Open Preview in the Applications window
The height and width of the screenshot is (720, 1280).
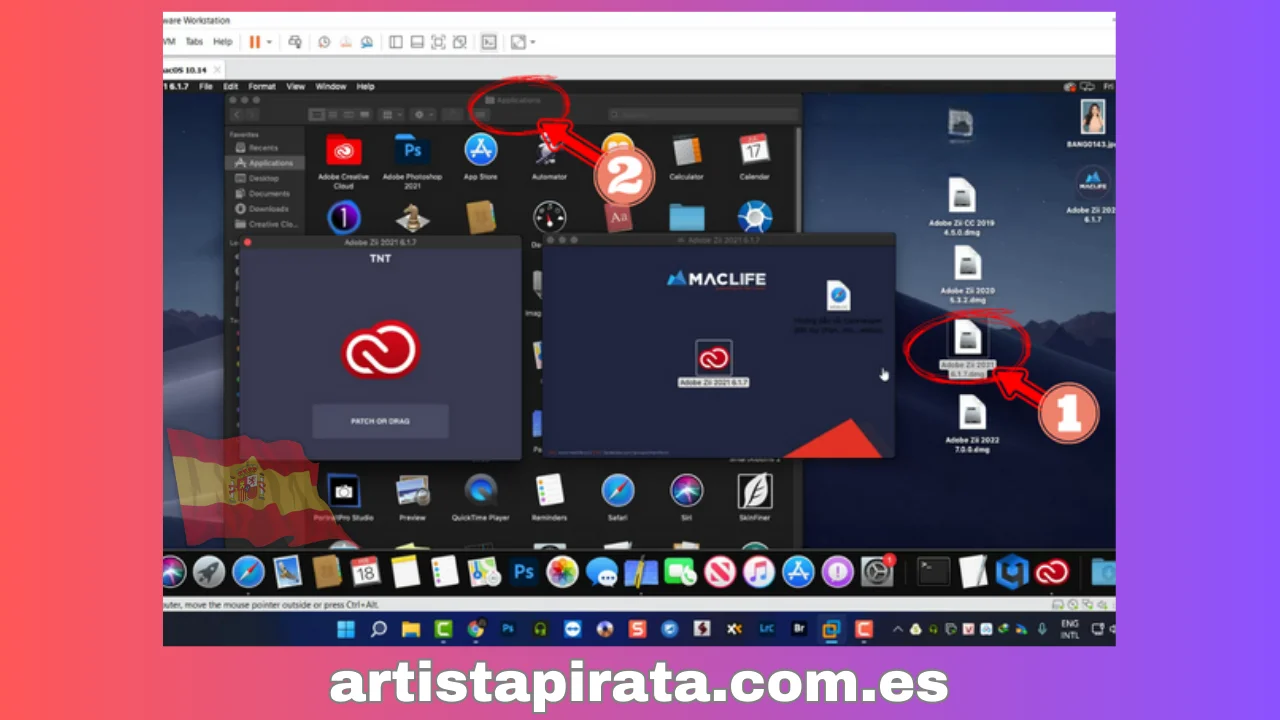[x=412, y=490]
